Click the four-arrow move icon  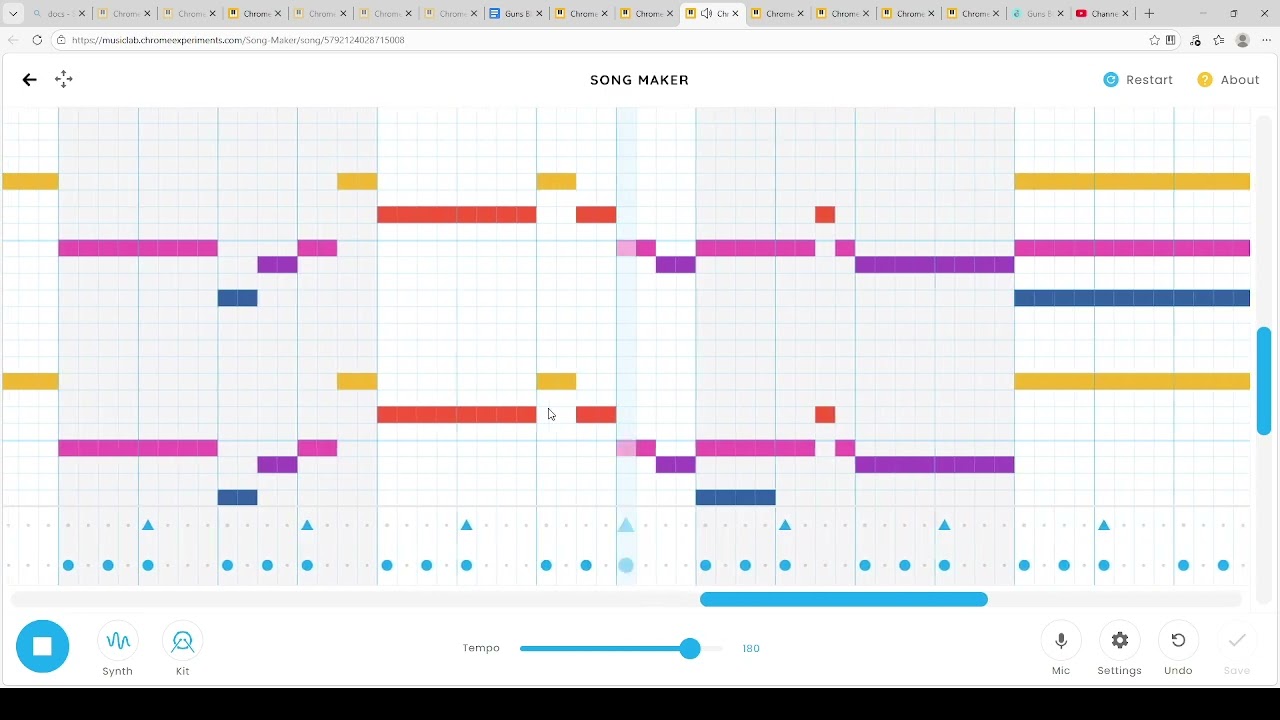point(64,79)
